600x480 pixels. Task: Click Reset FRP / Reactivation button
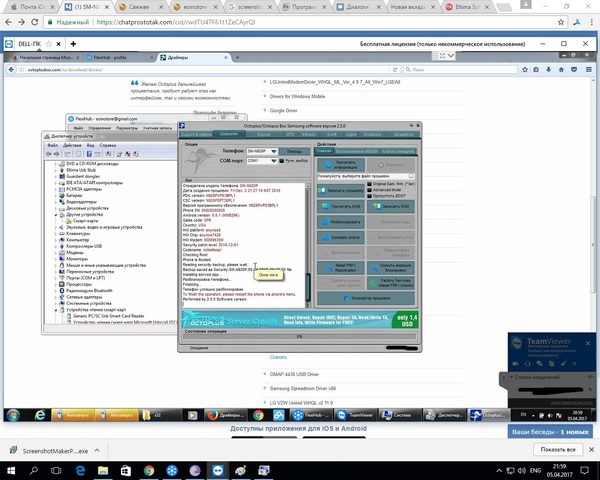[341, 268]
